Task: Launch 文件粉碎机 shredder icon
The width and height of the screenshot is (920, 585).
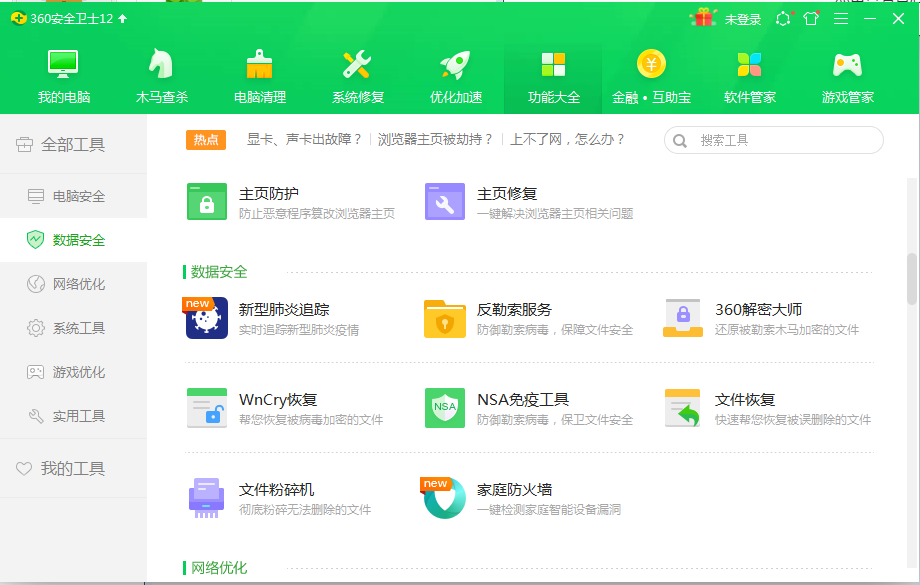Action: 206,498
